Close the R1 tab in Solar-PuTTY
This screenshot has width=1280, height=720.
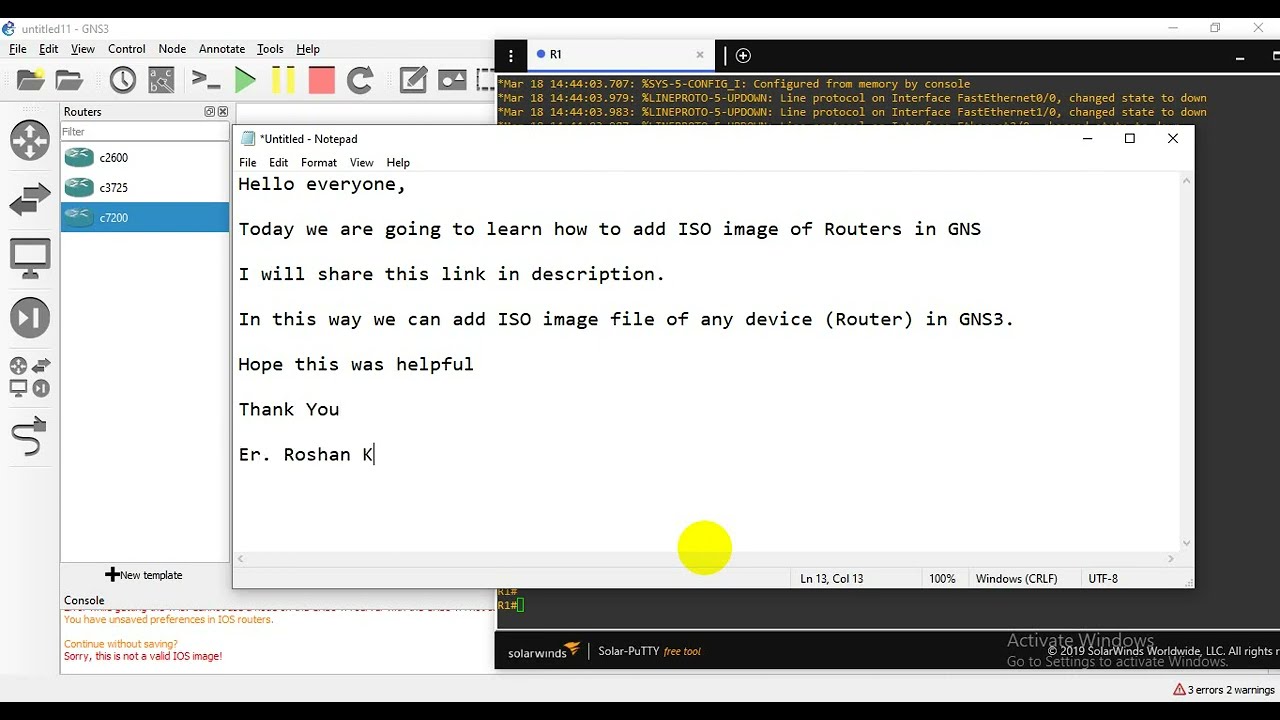(x=700, y=55)
